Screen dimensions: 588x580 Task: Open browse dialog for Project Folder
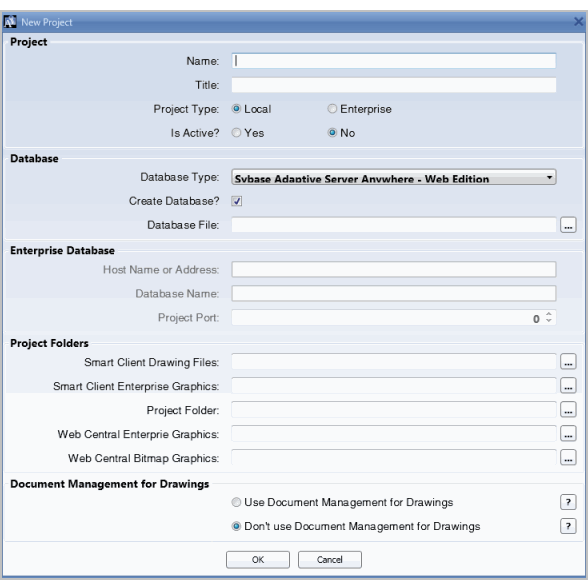[x=568, y=410]
